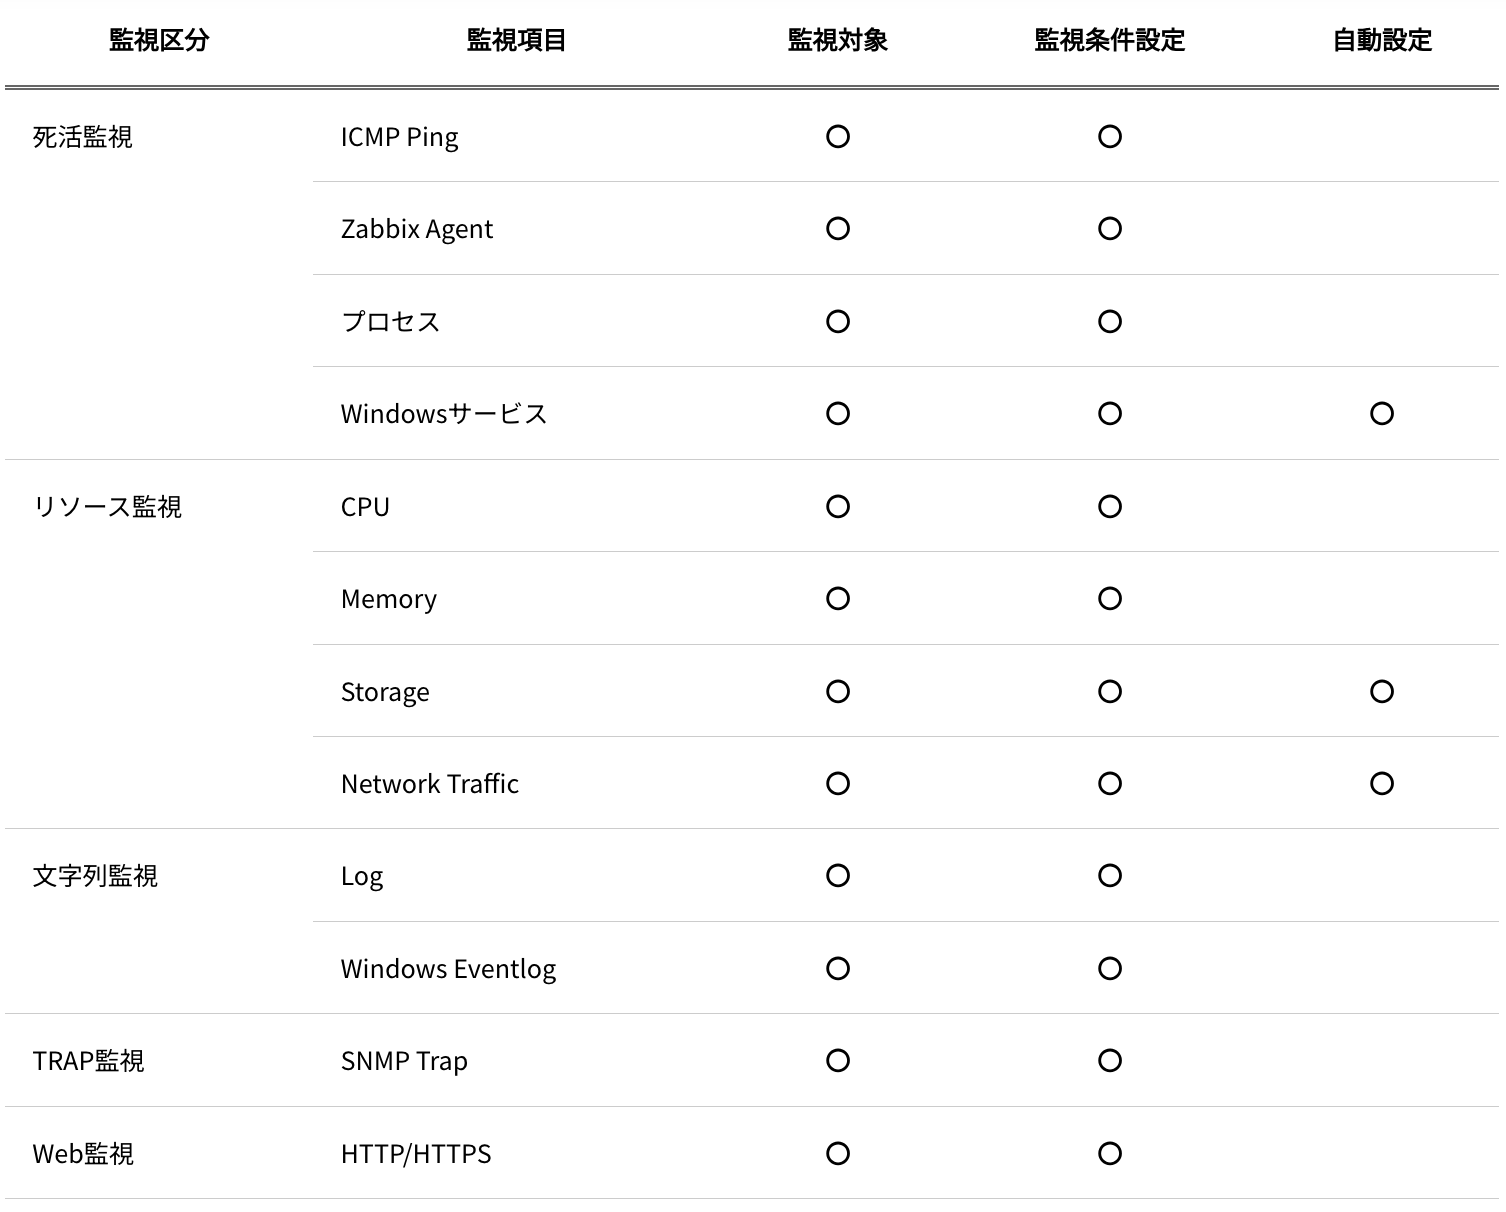The height and width of the screenshot is (1212, 1506).
Task: Click the 監視対象 circle for CPU
Action: (x=838, y=507)
